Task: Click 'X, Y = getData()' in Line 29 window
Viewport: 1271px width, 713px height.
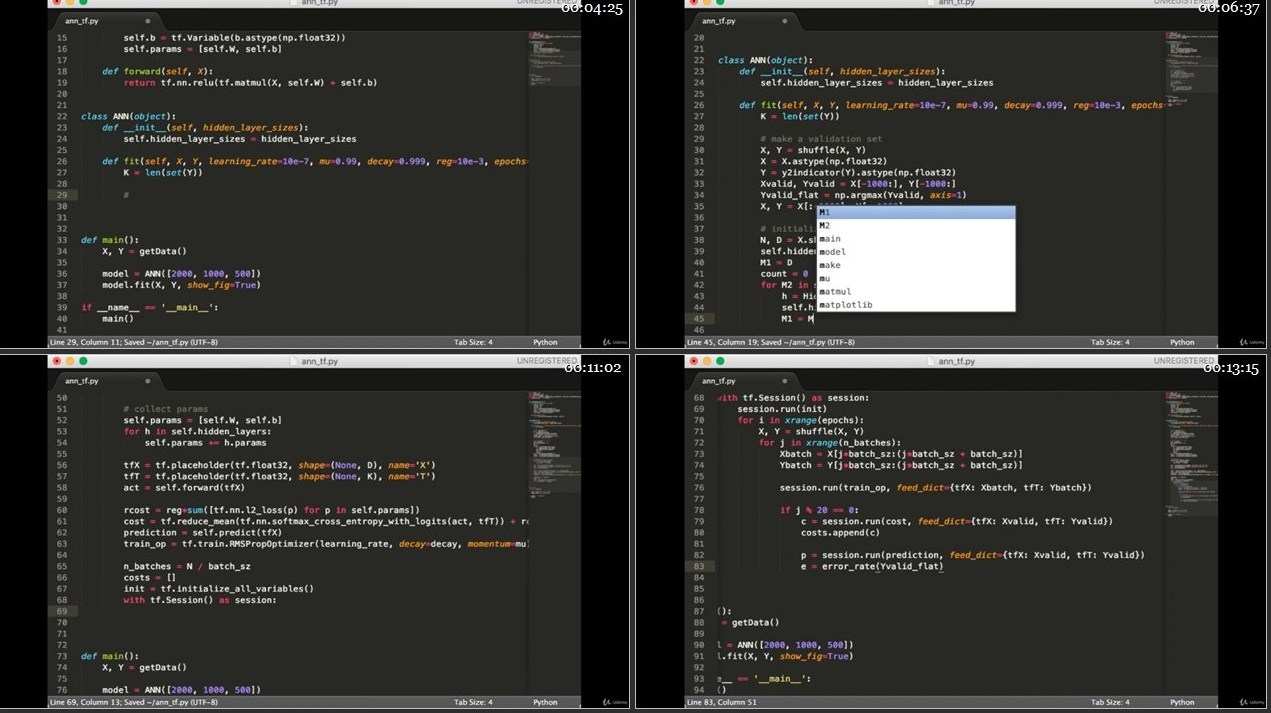Action: pyautogui.click(x=144, y=251)
